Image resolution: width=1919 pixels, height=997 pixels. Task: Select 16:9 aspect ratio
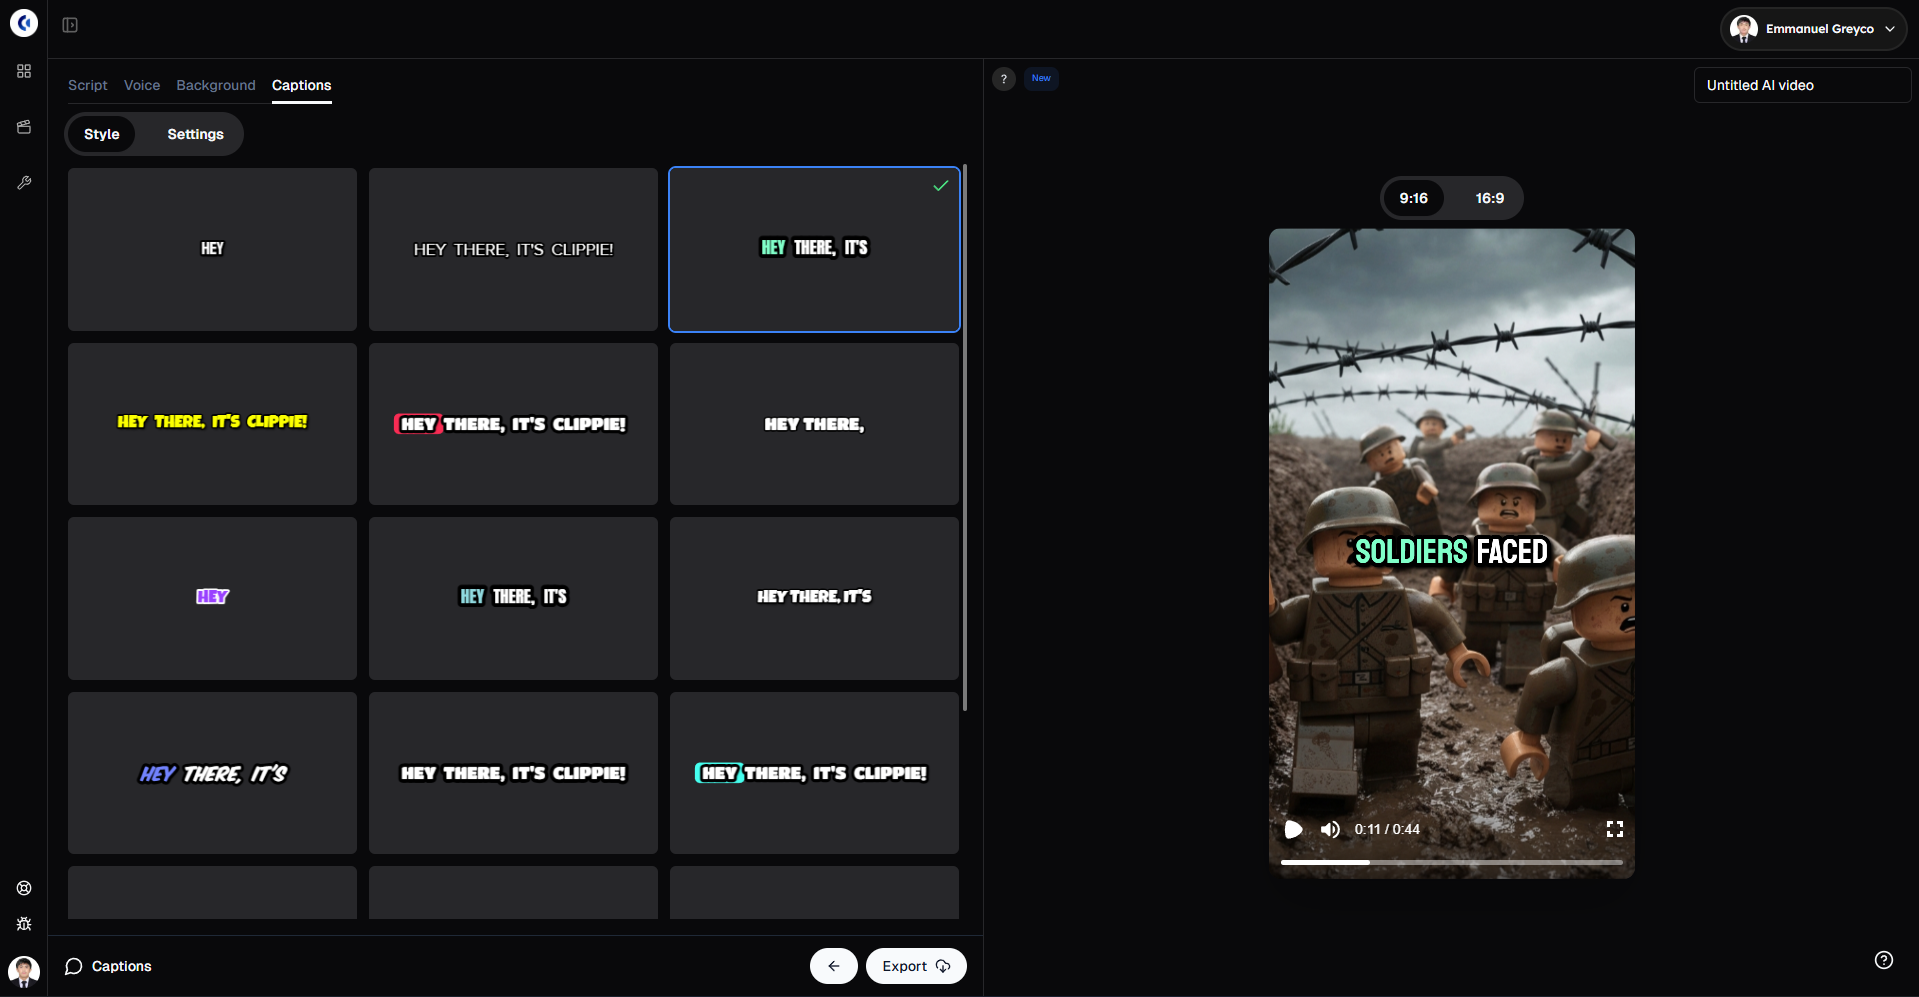pyautogui.click(x=1490, y=198)
